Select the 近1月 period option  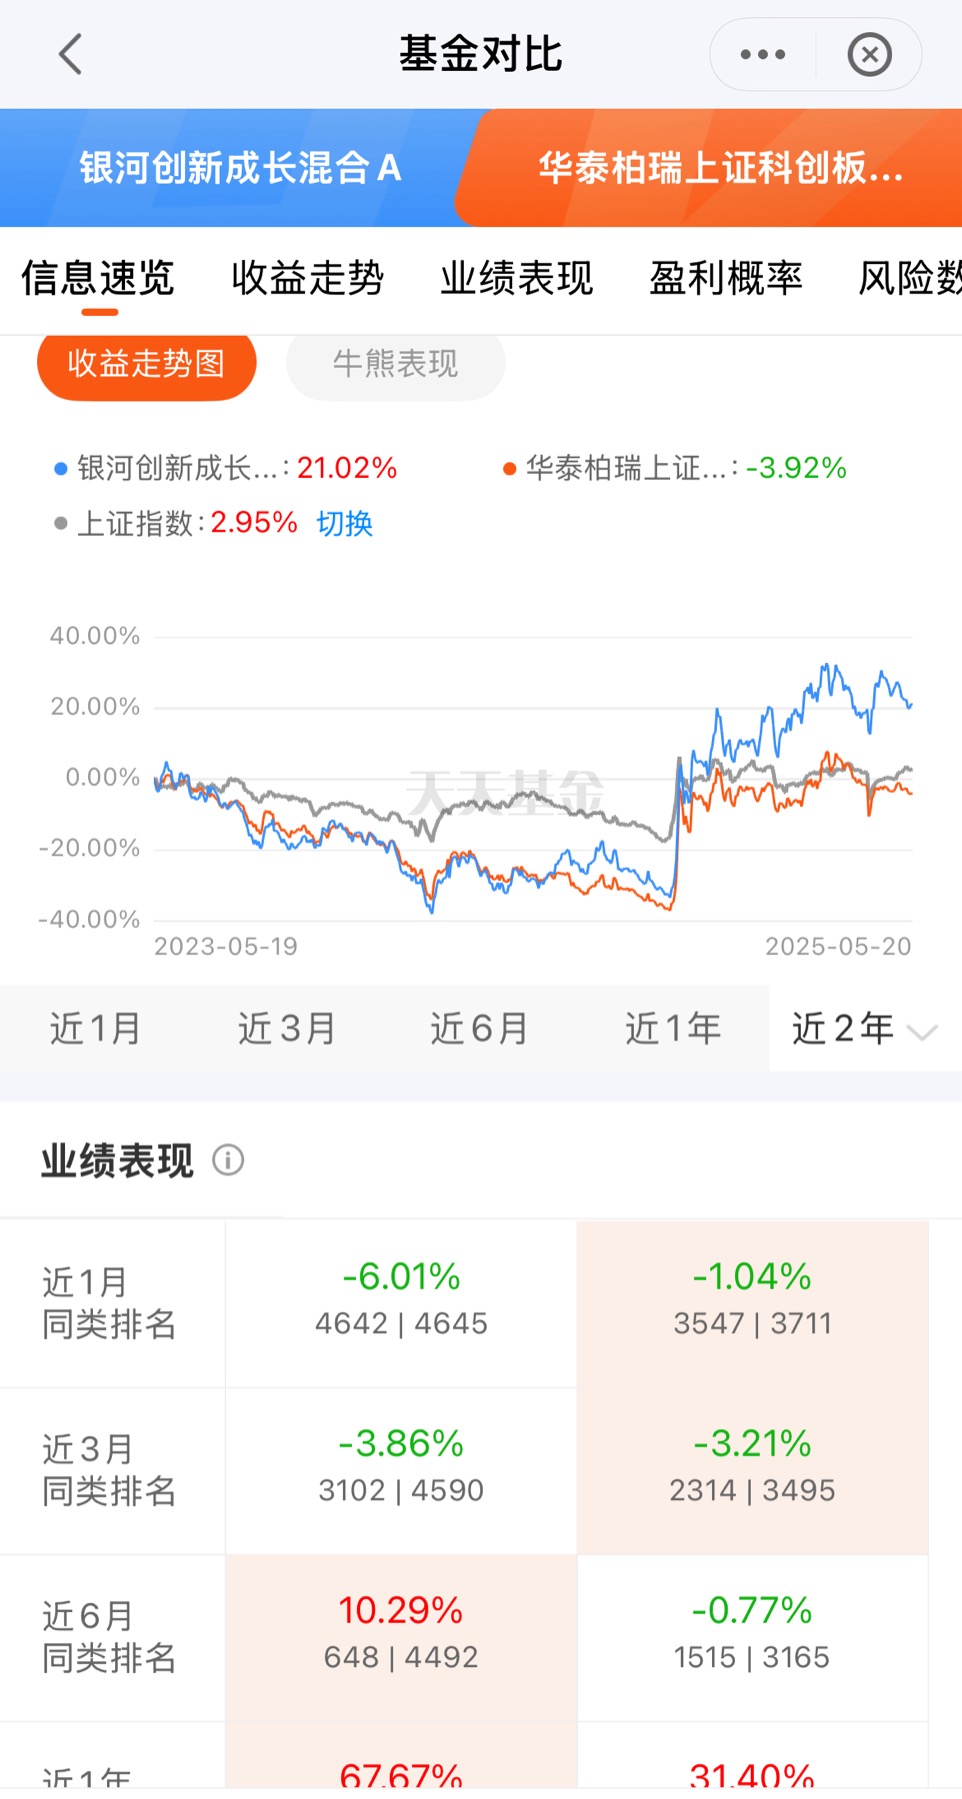coord(96,1028)
